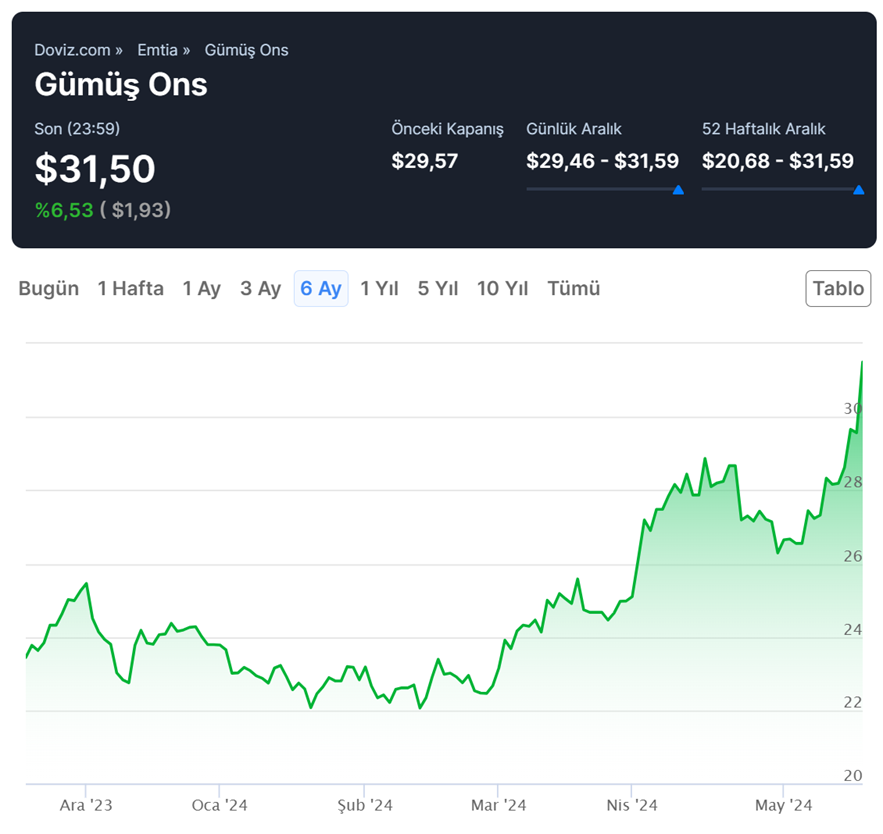Choose the 1 Ay range option
Viewport: 883px width, 834px height.
coord(201,289)
